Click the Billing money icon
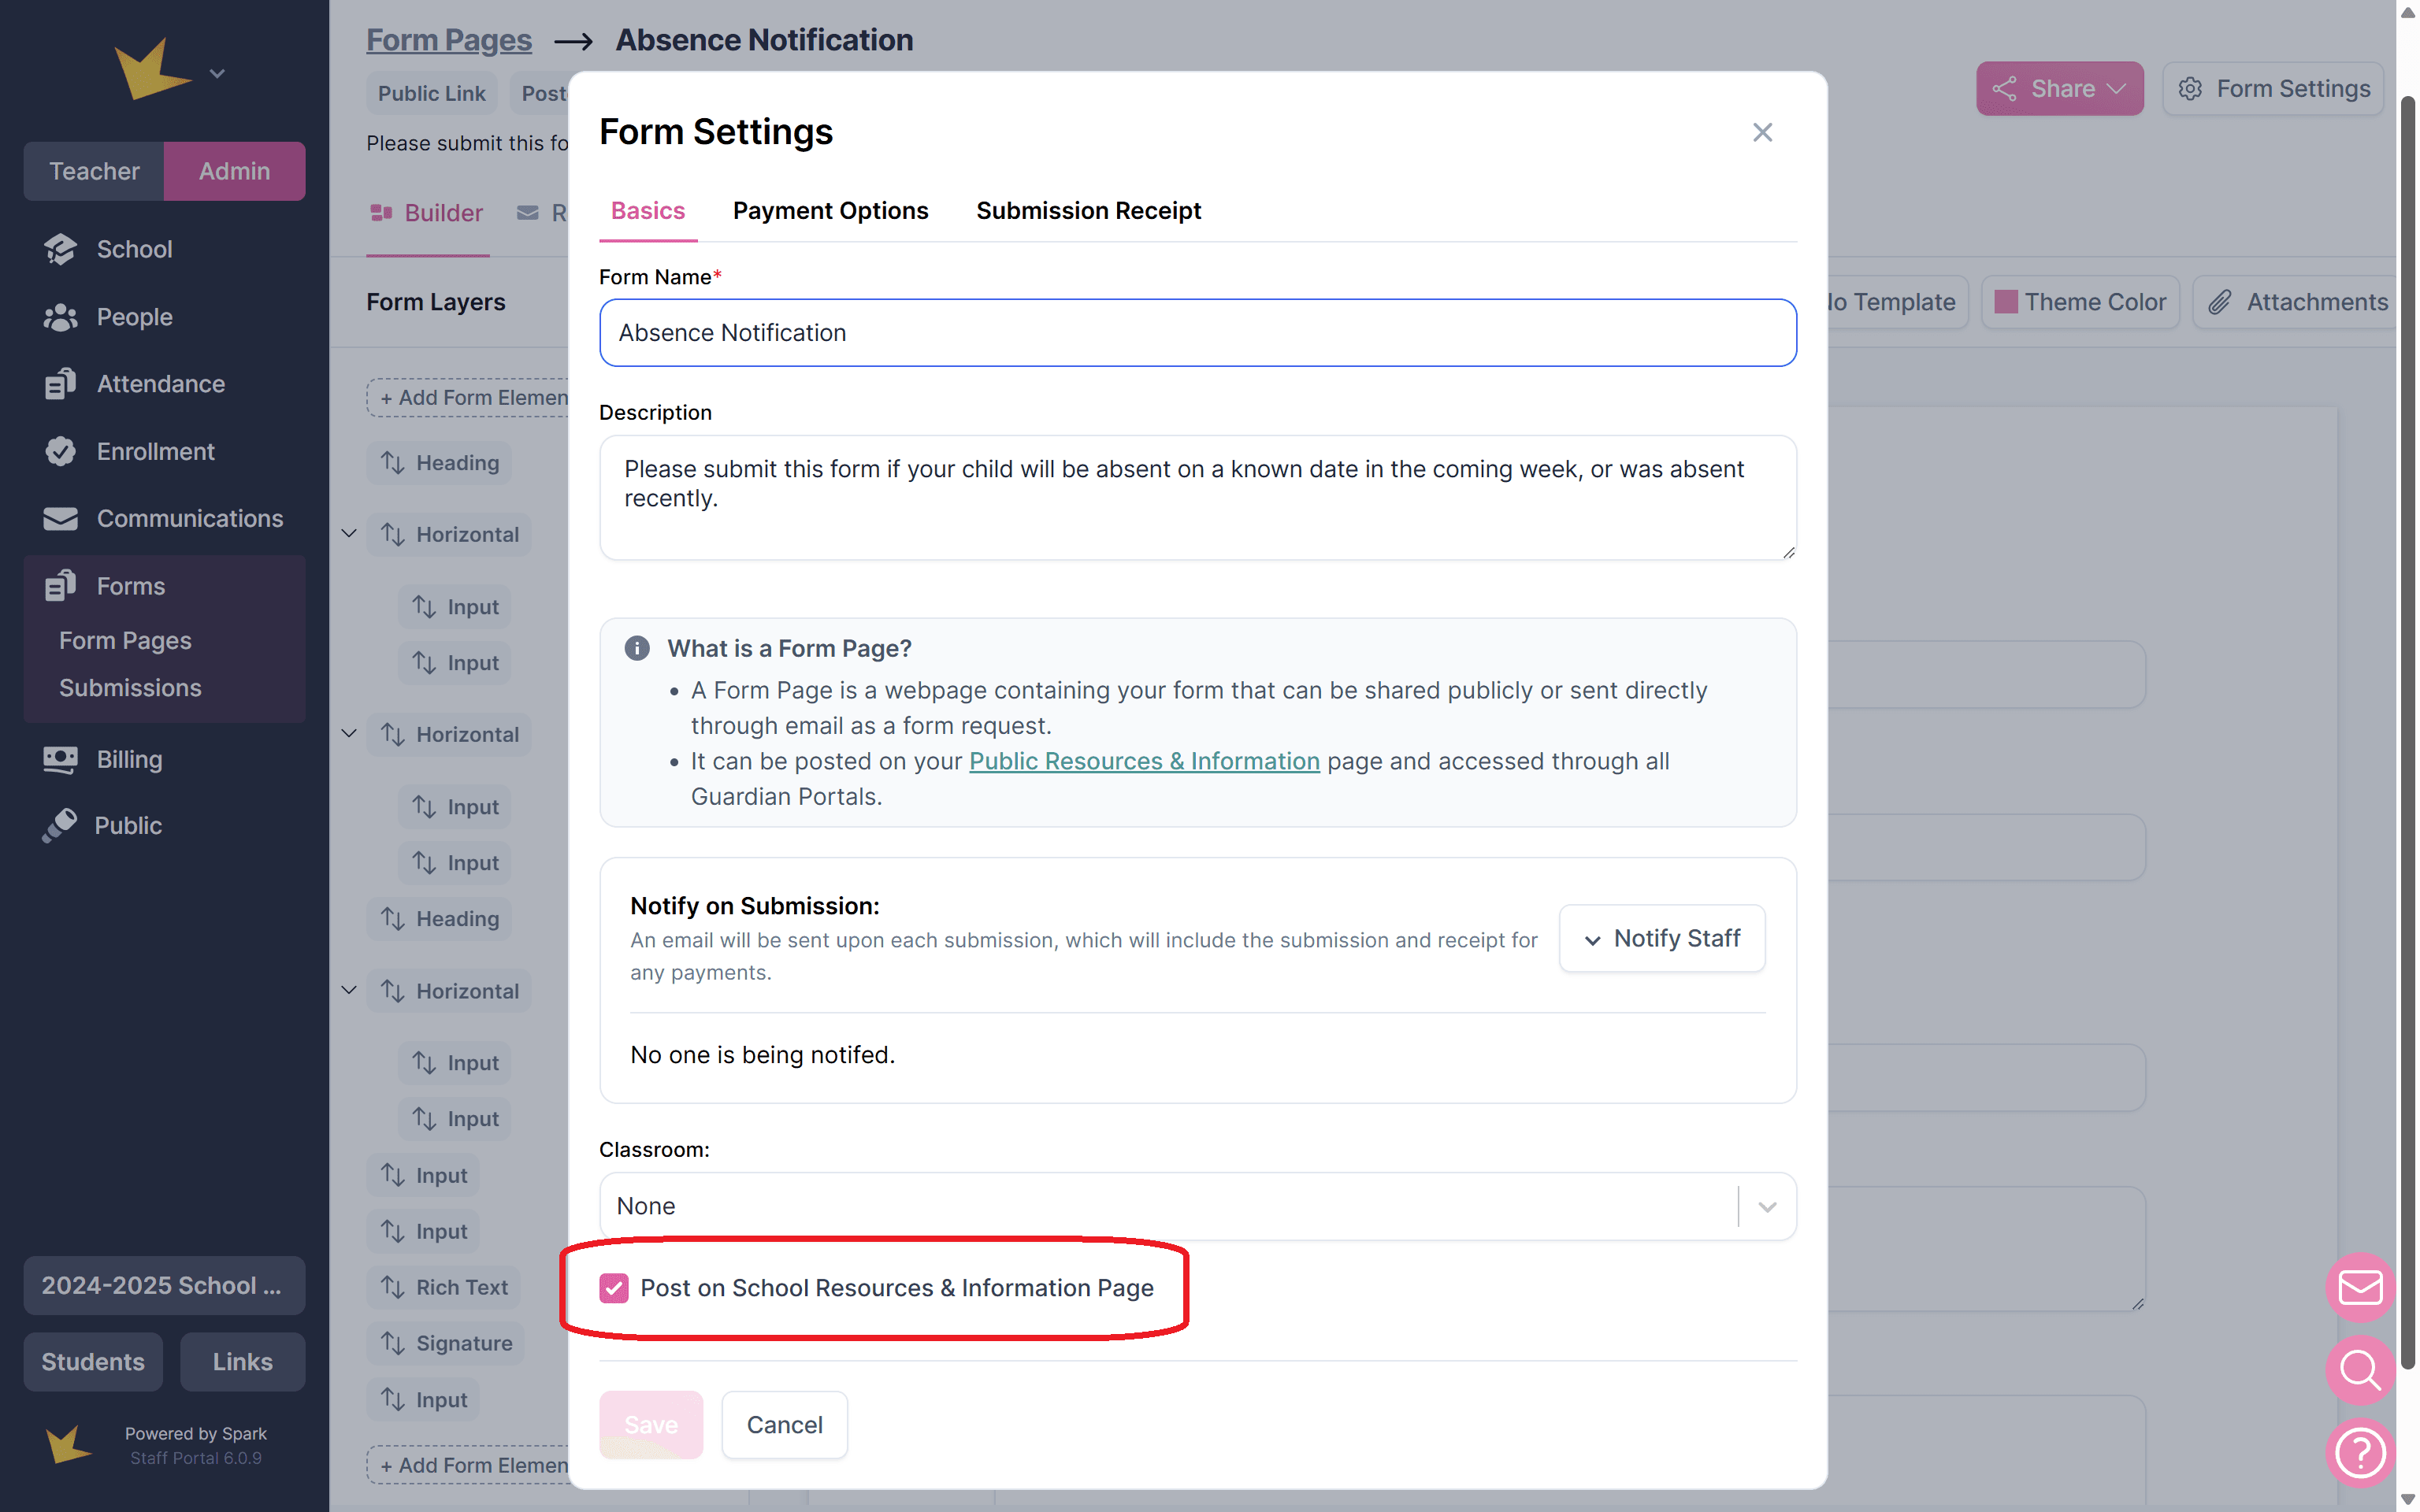The height and width of the screenshot is (1512, 2420). coord(60,759)
